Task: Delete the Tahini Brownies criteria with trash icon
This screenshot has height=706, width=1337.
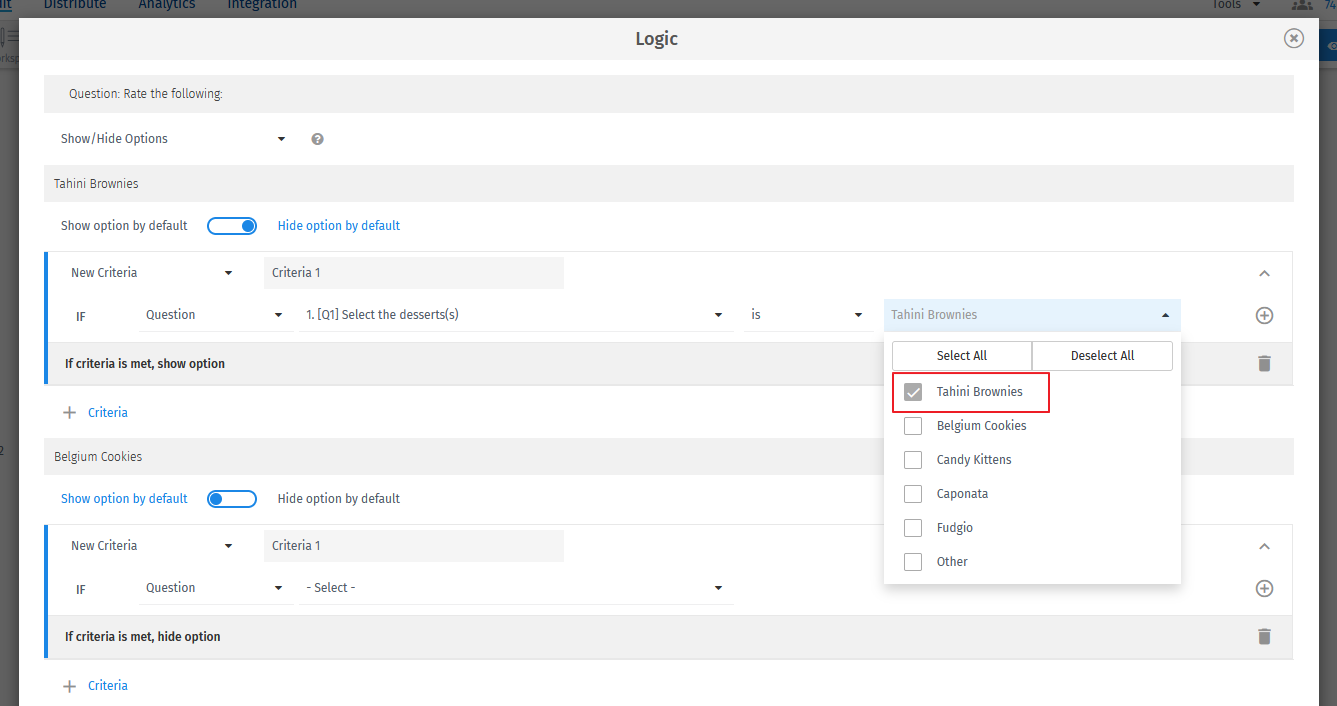Action: (1264, 363)
